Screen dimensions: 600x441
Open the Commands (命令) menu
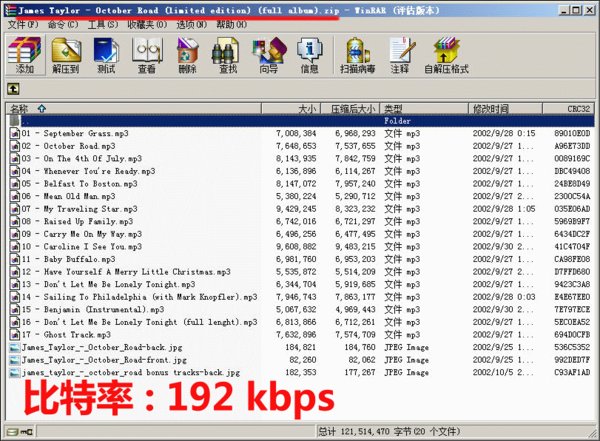tap(63, 24)
